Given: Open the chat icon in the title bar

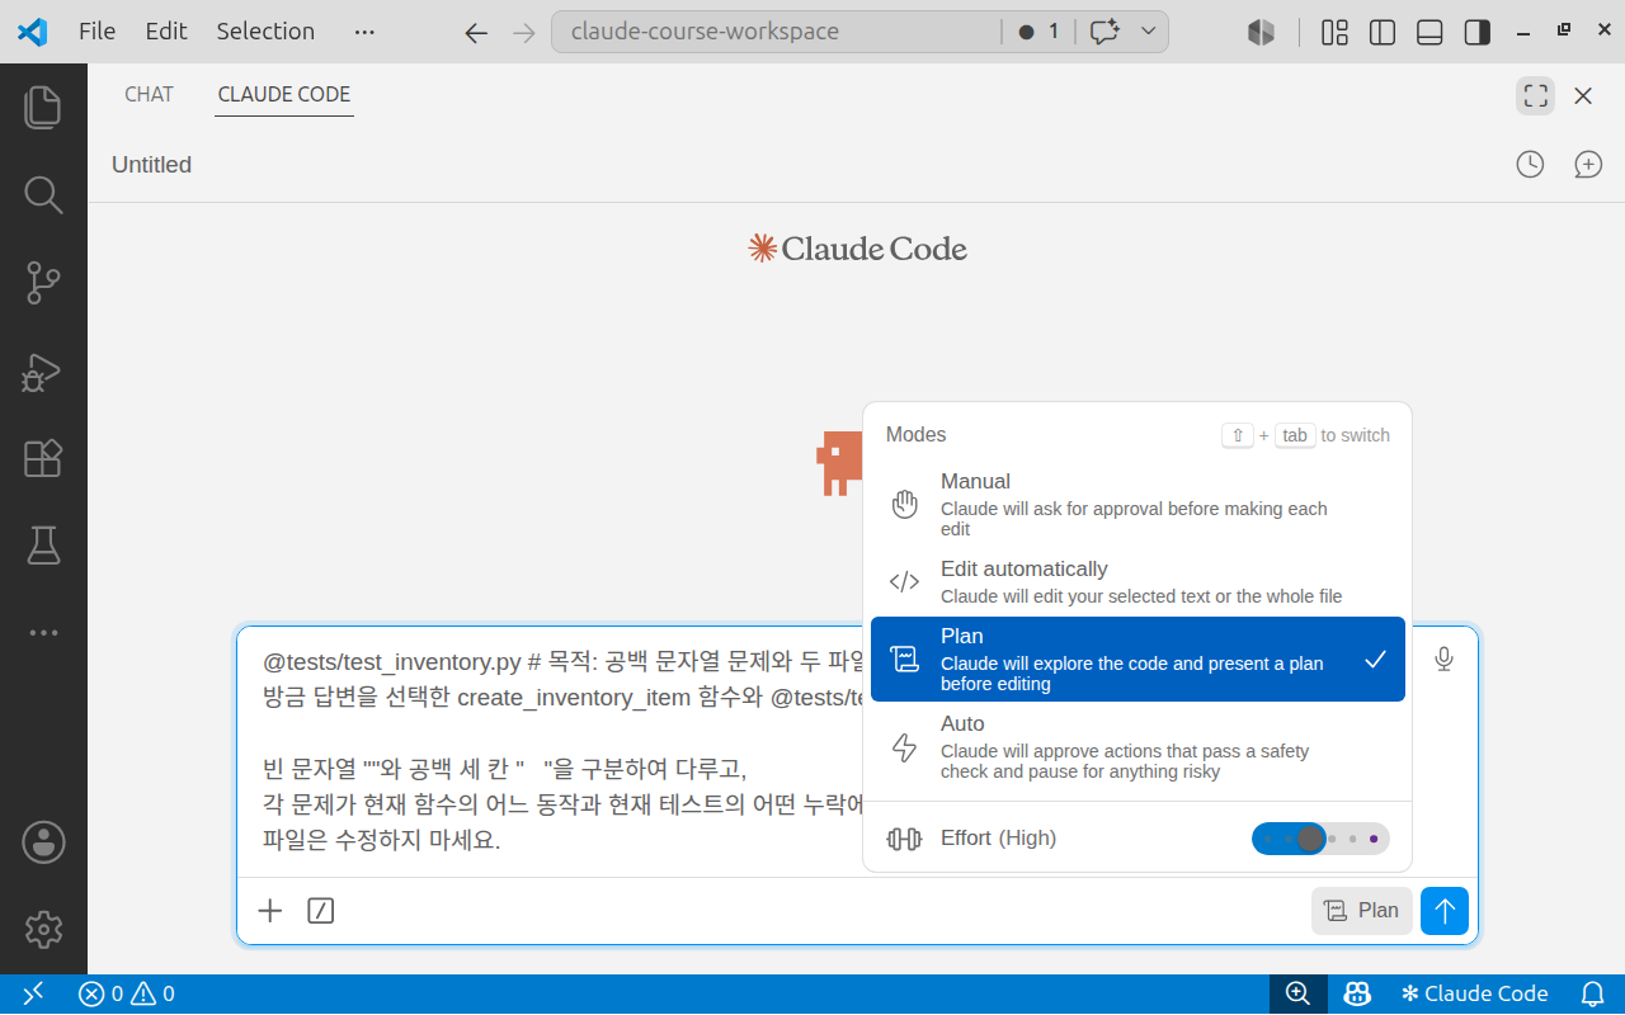Looking at the screenshot, I should point(1105,32).
